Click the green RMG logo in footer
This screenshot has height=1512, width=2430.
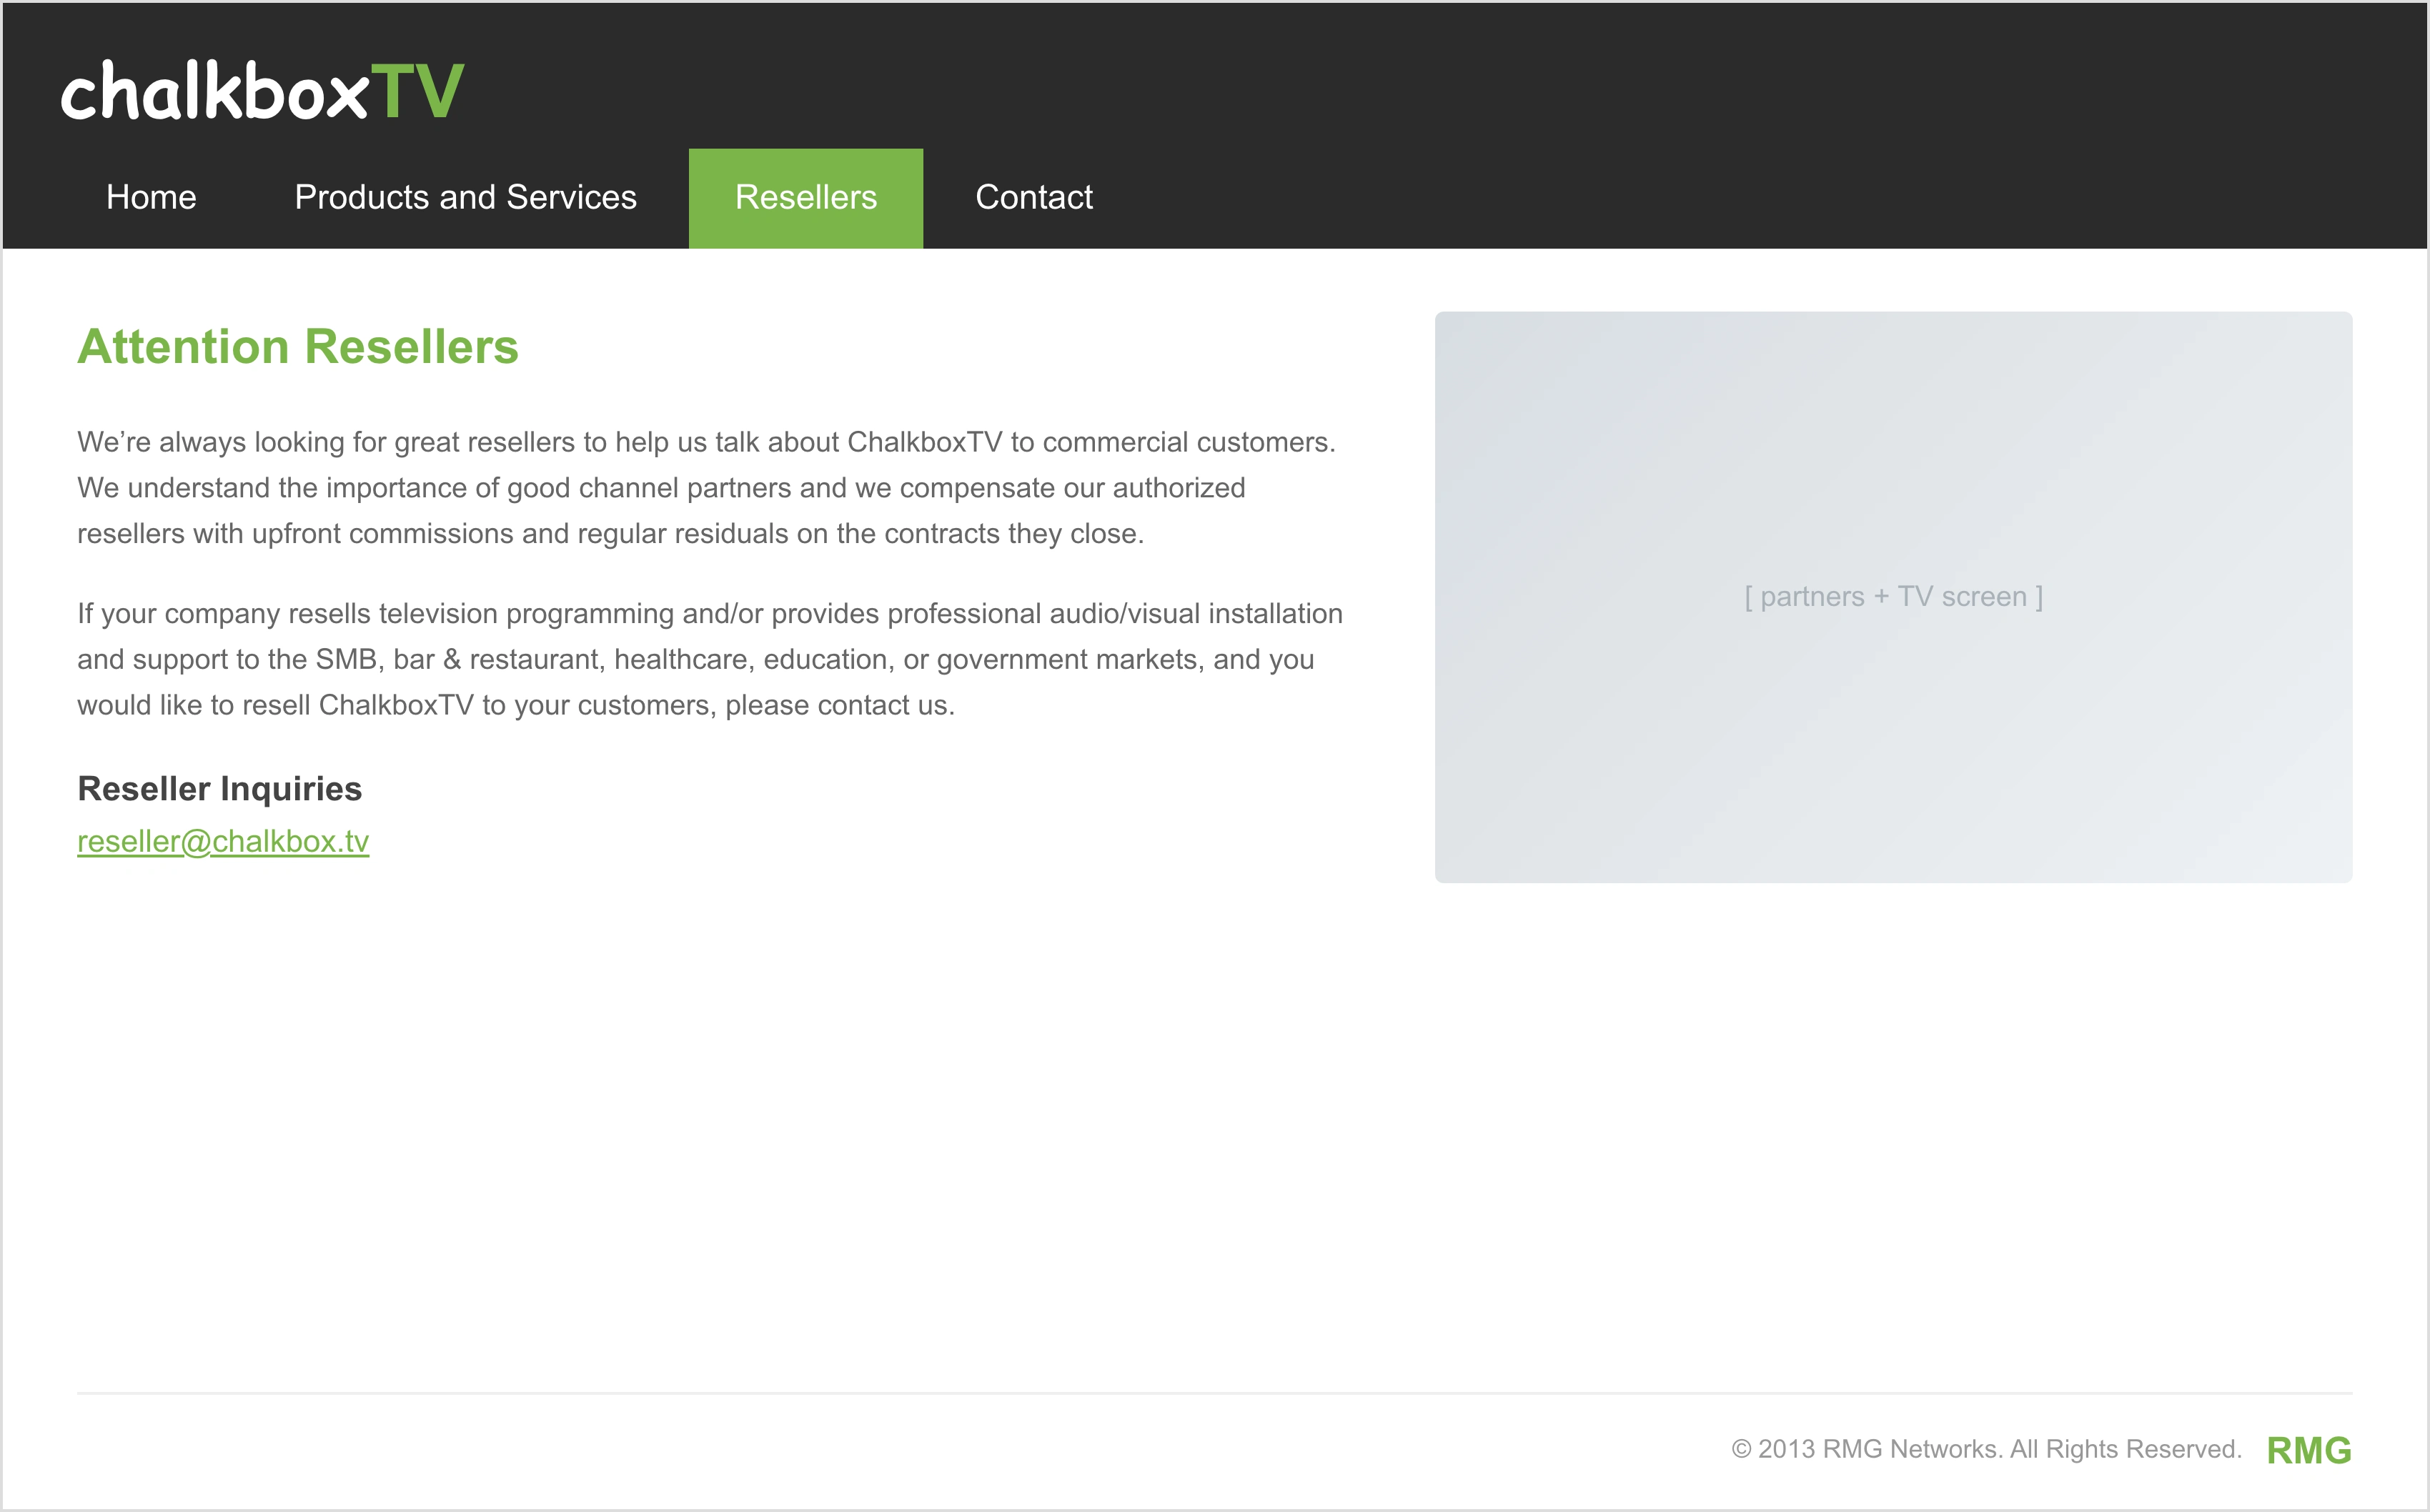click(x=2309, y=1450)
